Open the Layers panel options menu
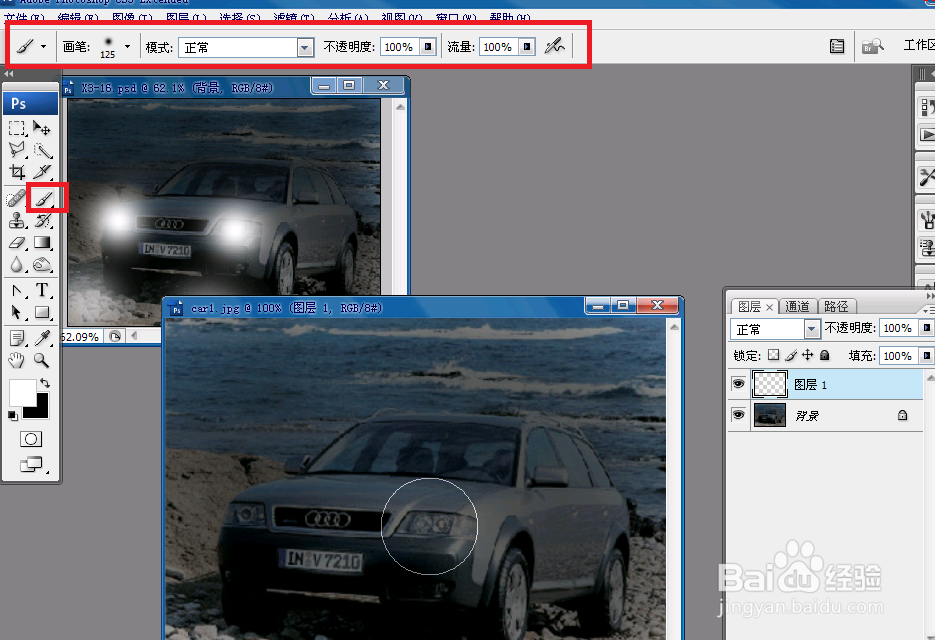This screenshot has height=640, width=935. [928, 310]
